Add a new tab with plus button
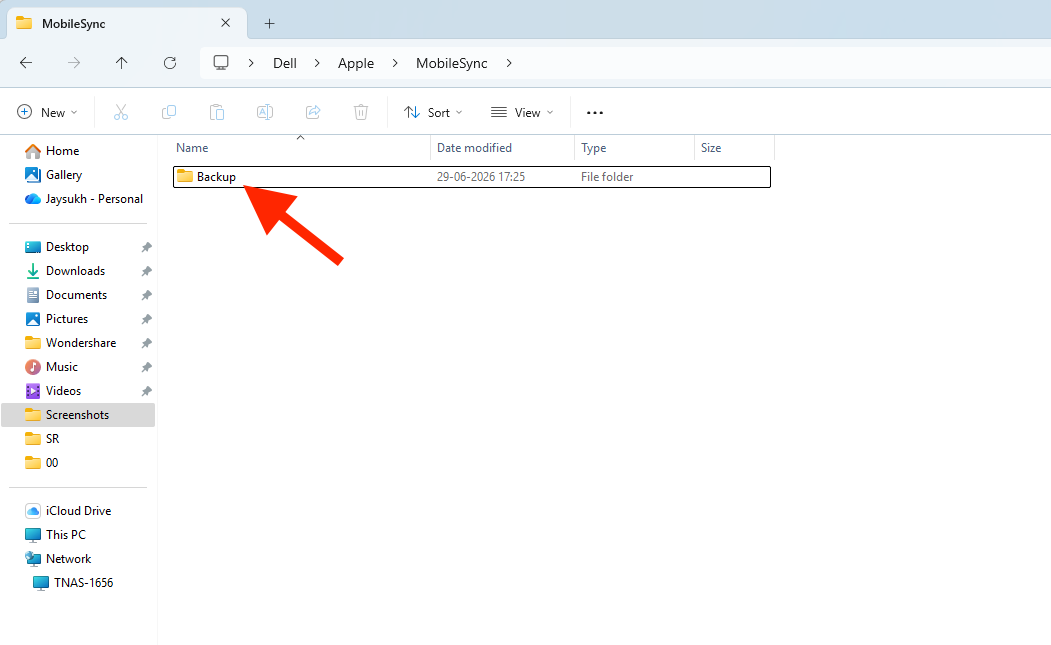This screenshot has width=1051, height=645. tap(269, 23)
